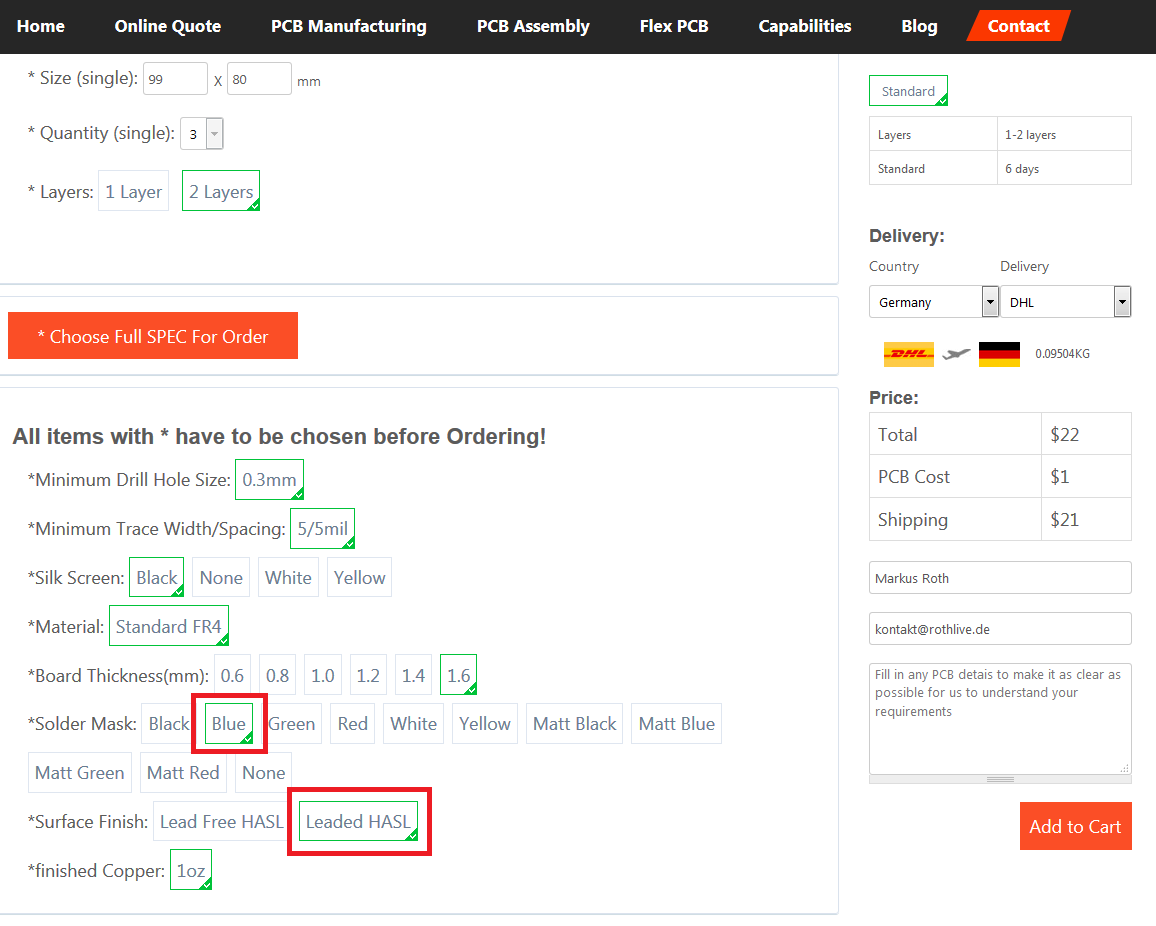This screenshot has height=926, width=1156.
Task: Open the Blog page
Action: (x=919, y=27)
